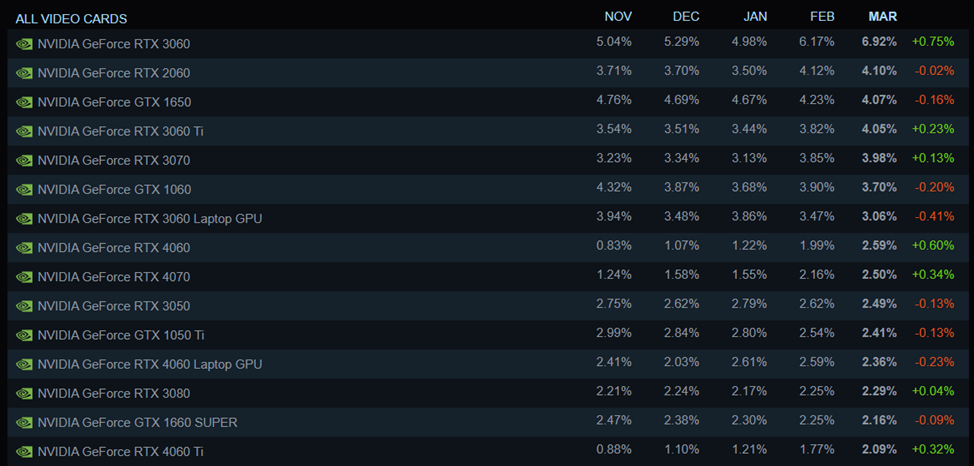The width and height of the screenshot is (974, 466).
Task: Click the NVIDIA icon next to RTX 2060
Action: (25, 73)
